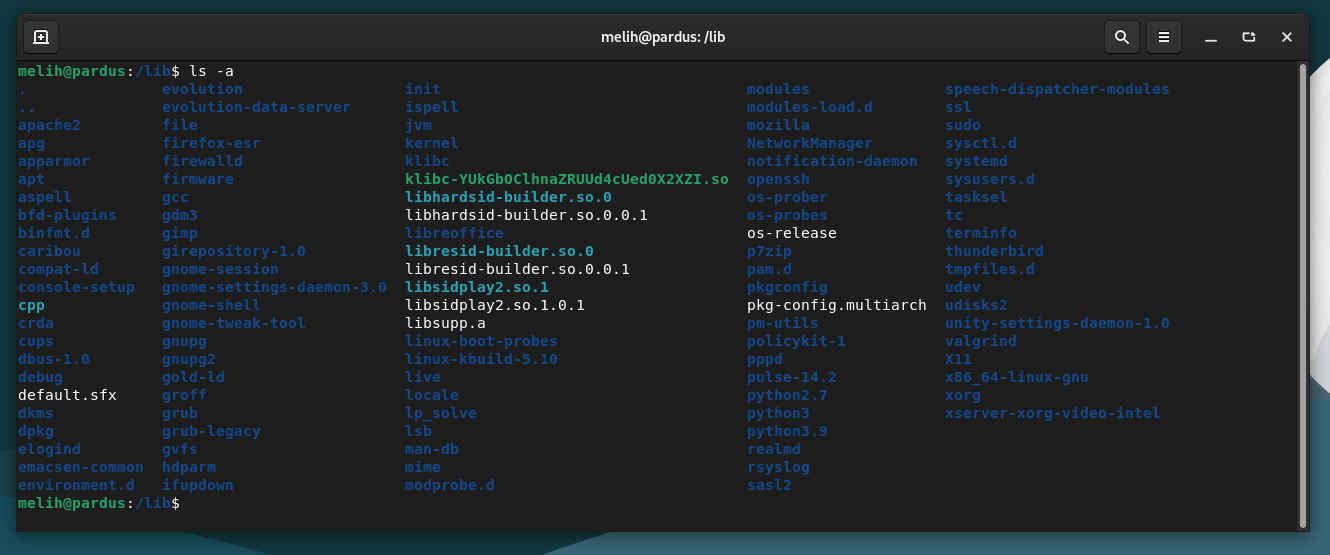The image size is (1330, 555).
Task: Click the 'firefox-esr' directory name
Action: pyautogui.click(x=211, y=143)
